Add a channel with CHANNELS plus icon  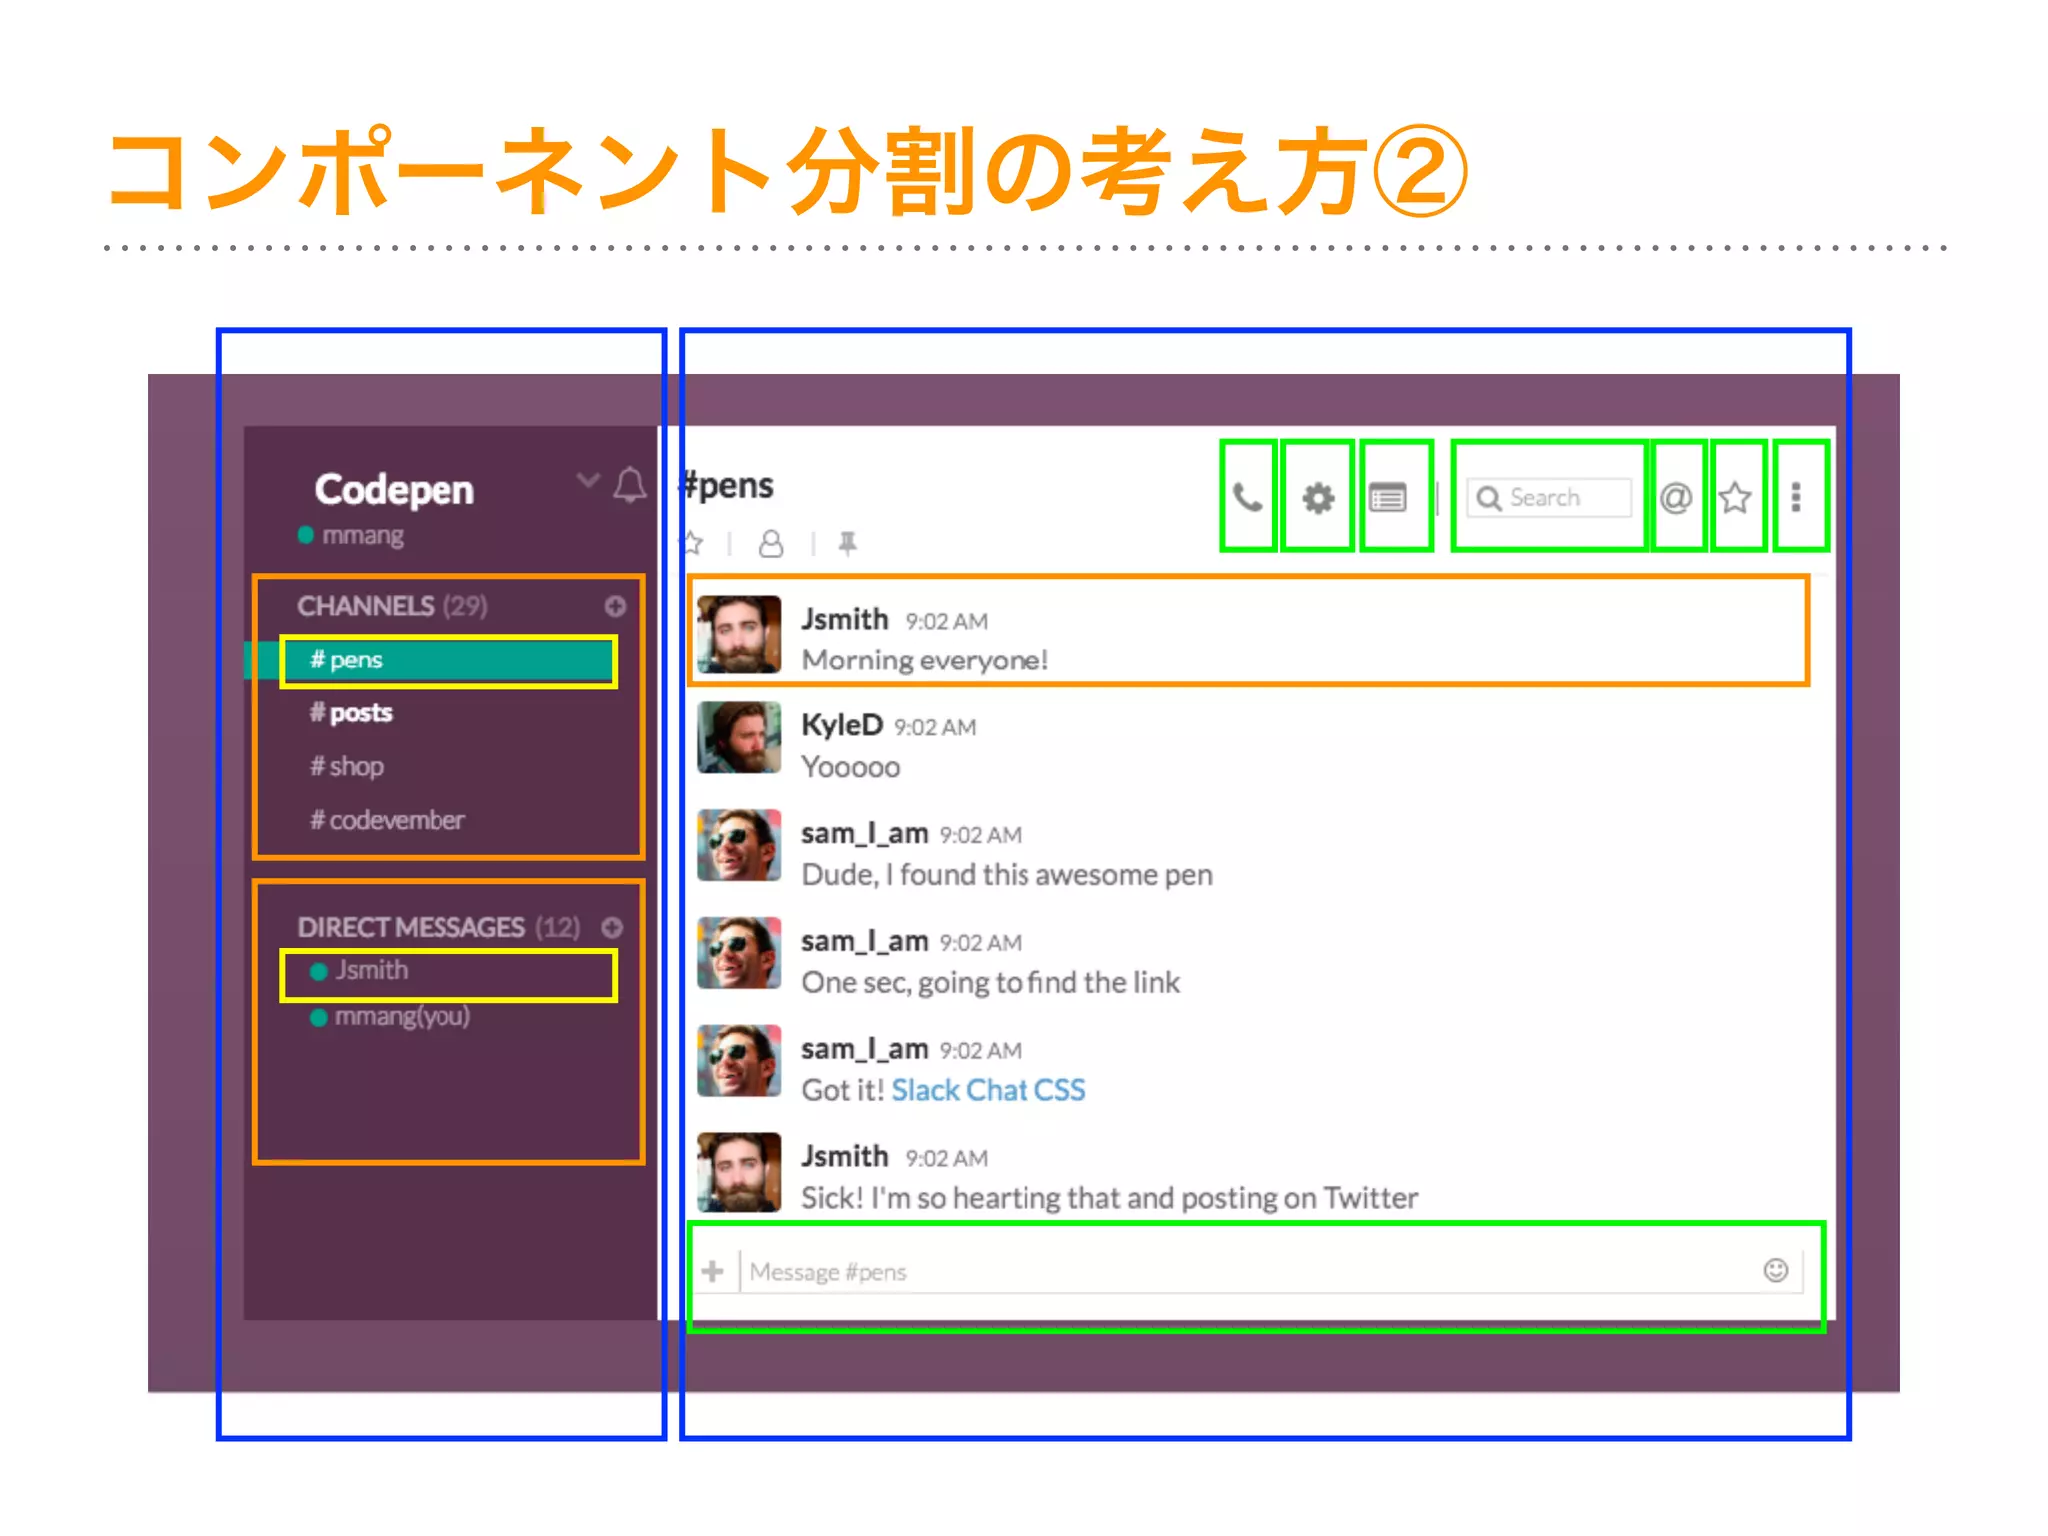[x=615, y=606]
